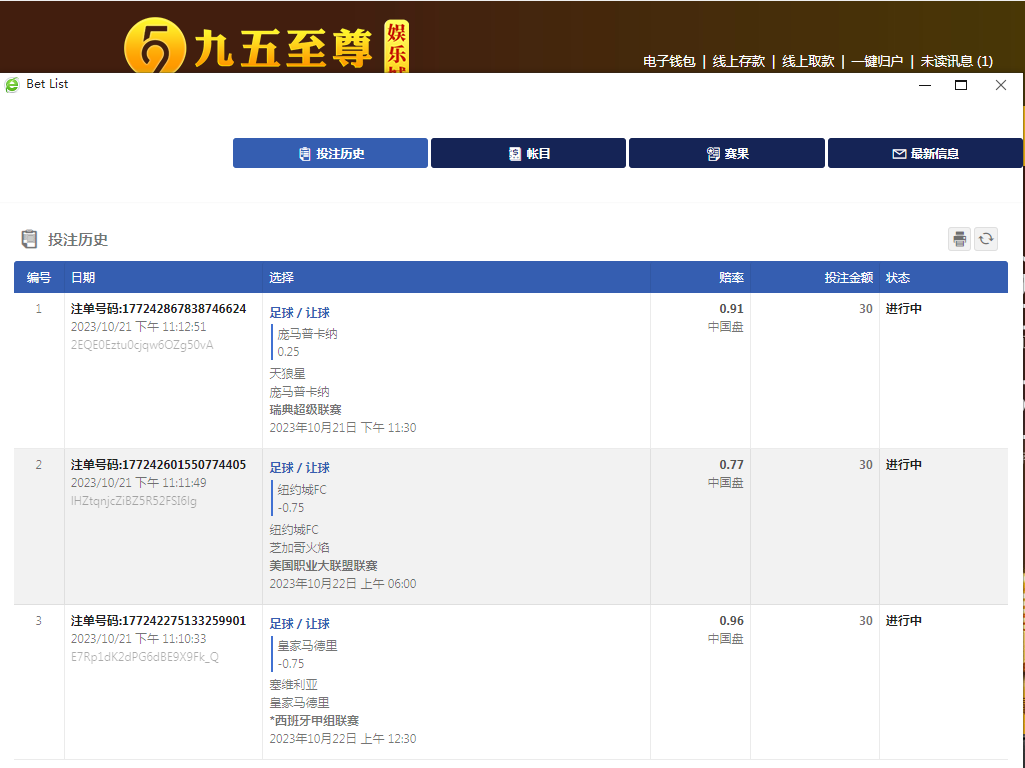This screenshot has height=768, width=1025.
Task: Click 足球 / 让球 in second bet row
Action: 299,468
